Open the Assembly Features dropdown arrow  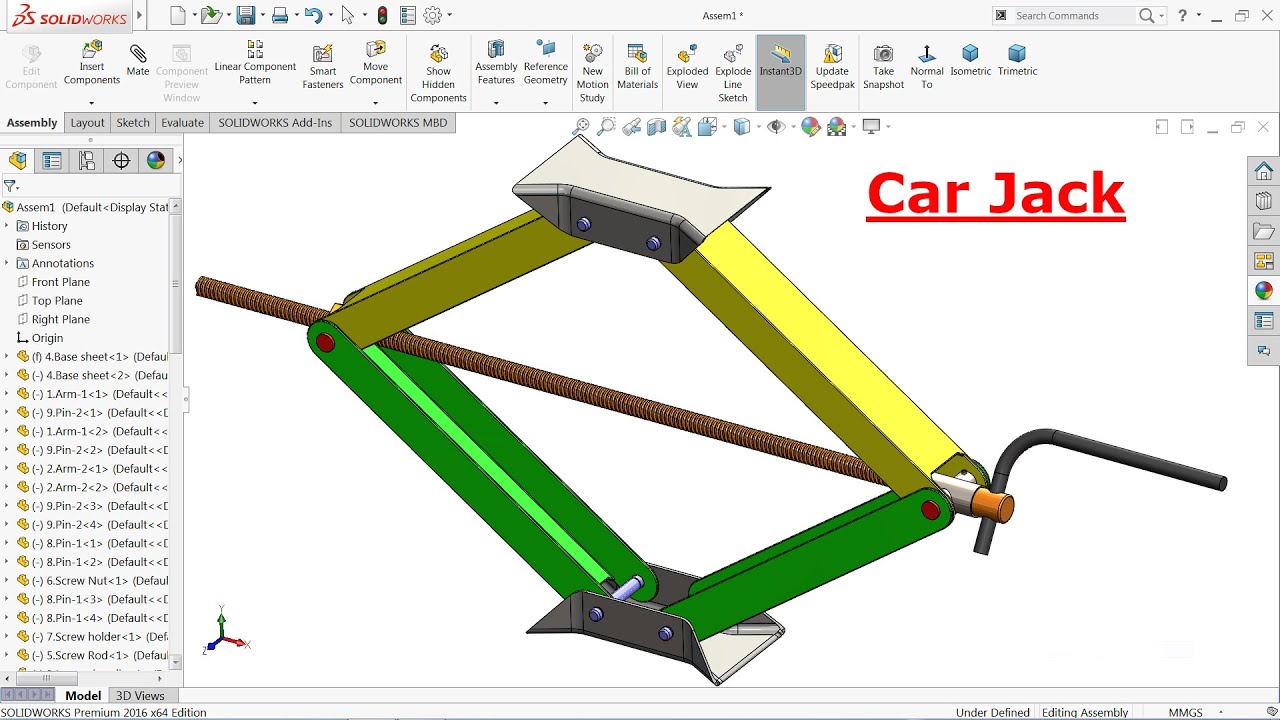click(x=496, y=103)
